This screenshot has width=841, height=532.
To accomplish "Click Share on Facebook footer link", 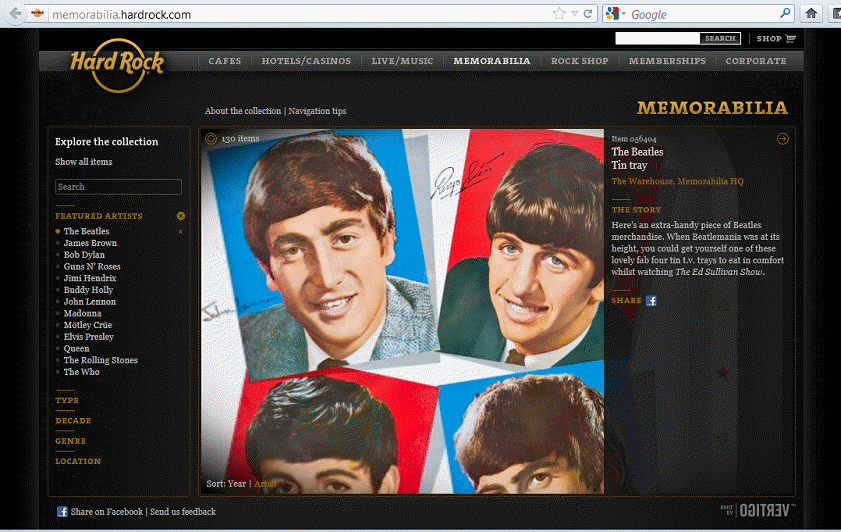I will pyautogui.click(x=107, y=512).
